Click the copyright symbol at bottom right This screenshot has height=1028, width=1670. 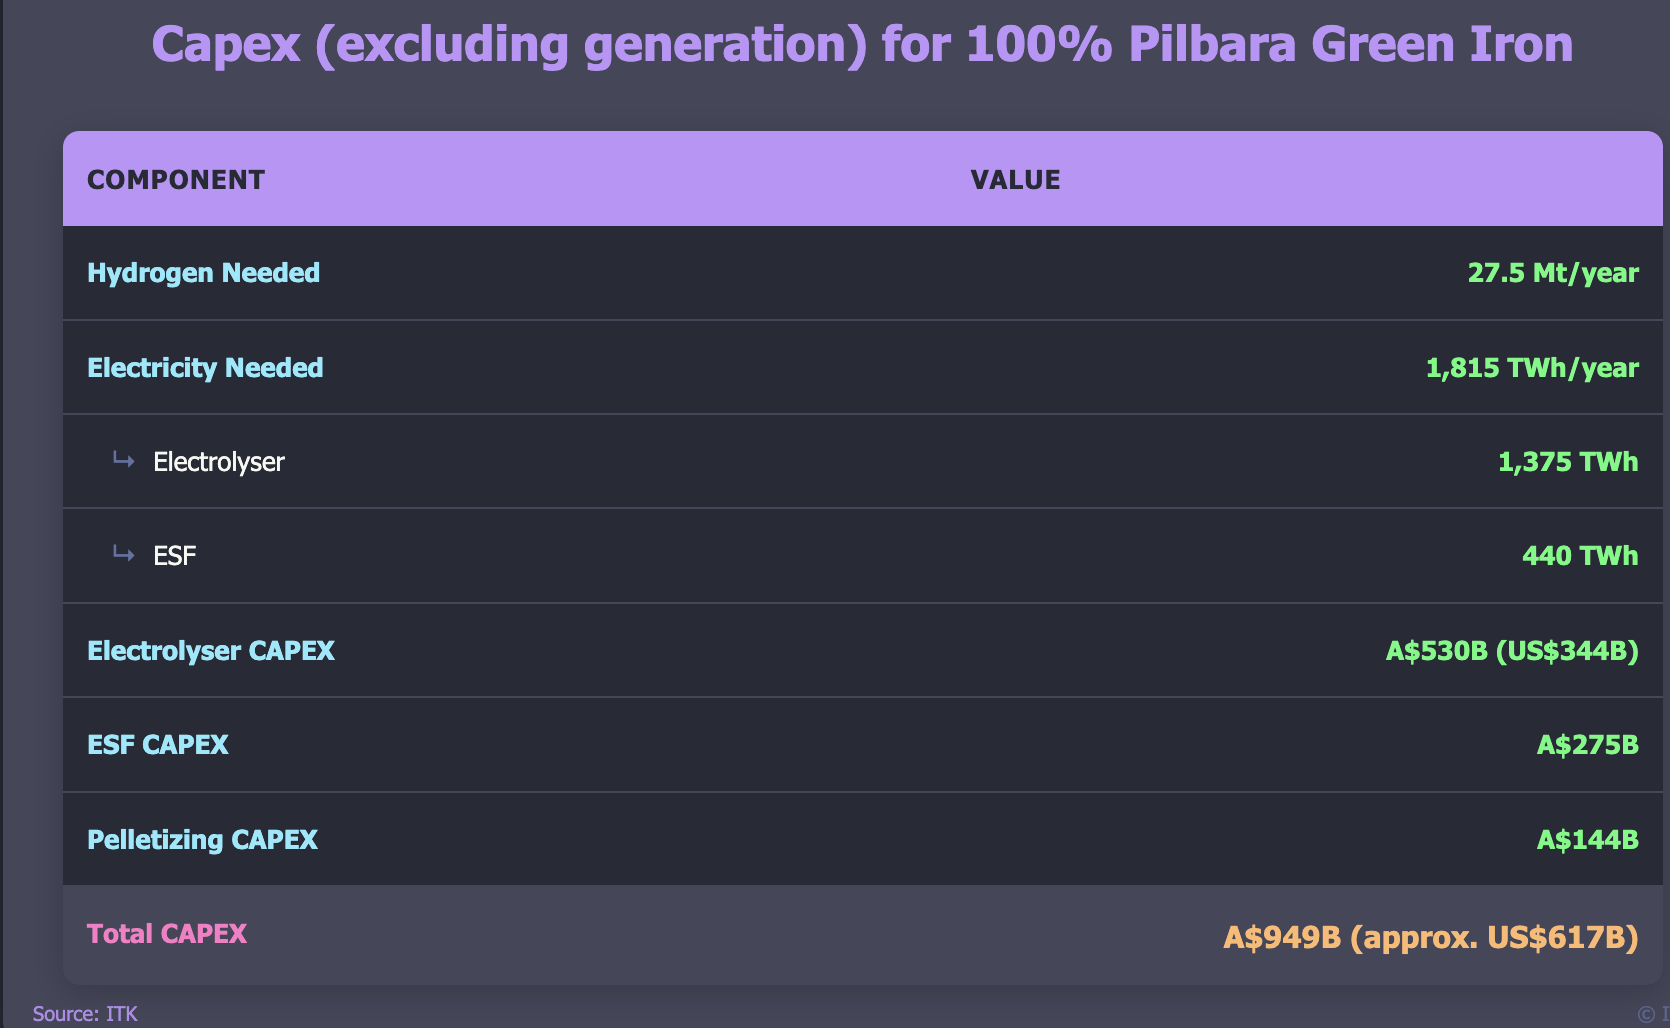[1646, 1014]
